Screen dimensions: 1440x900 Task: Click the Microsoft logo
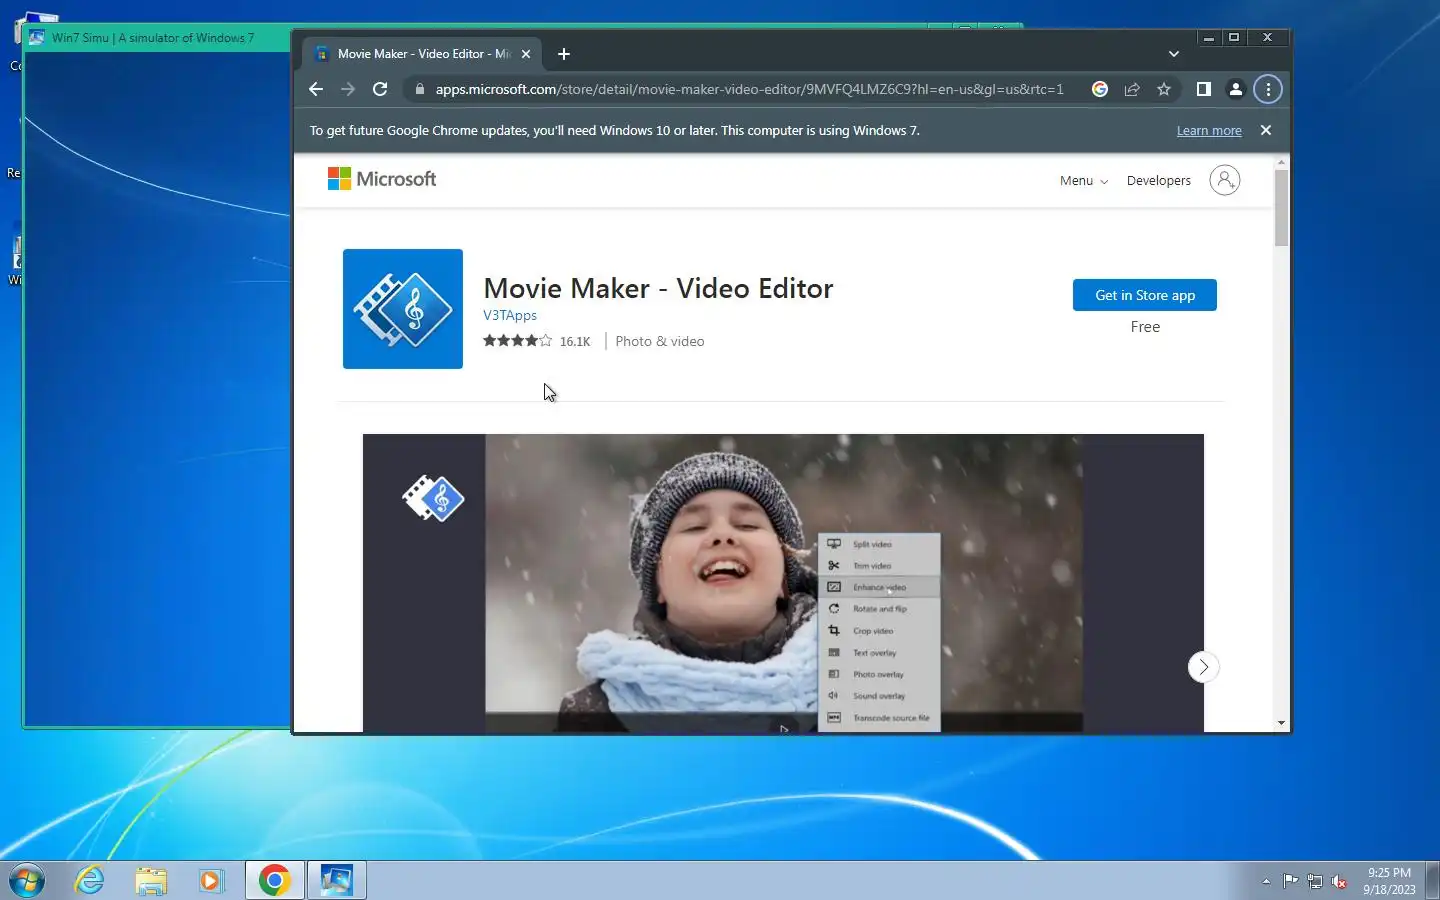tap(382, 179)
